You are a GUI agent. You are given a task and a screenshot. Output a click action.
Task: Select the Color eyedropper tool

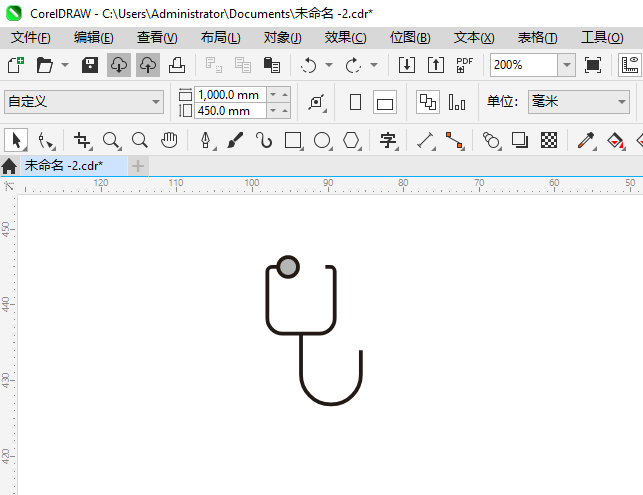tap(586, 140)
